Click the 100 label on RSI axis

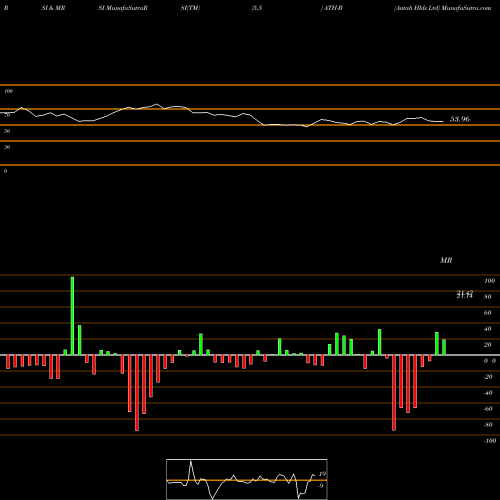tap(9, 91)
